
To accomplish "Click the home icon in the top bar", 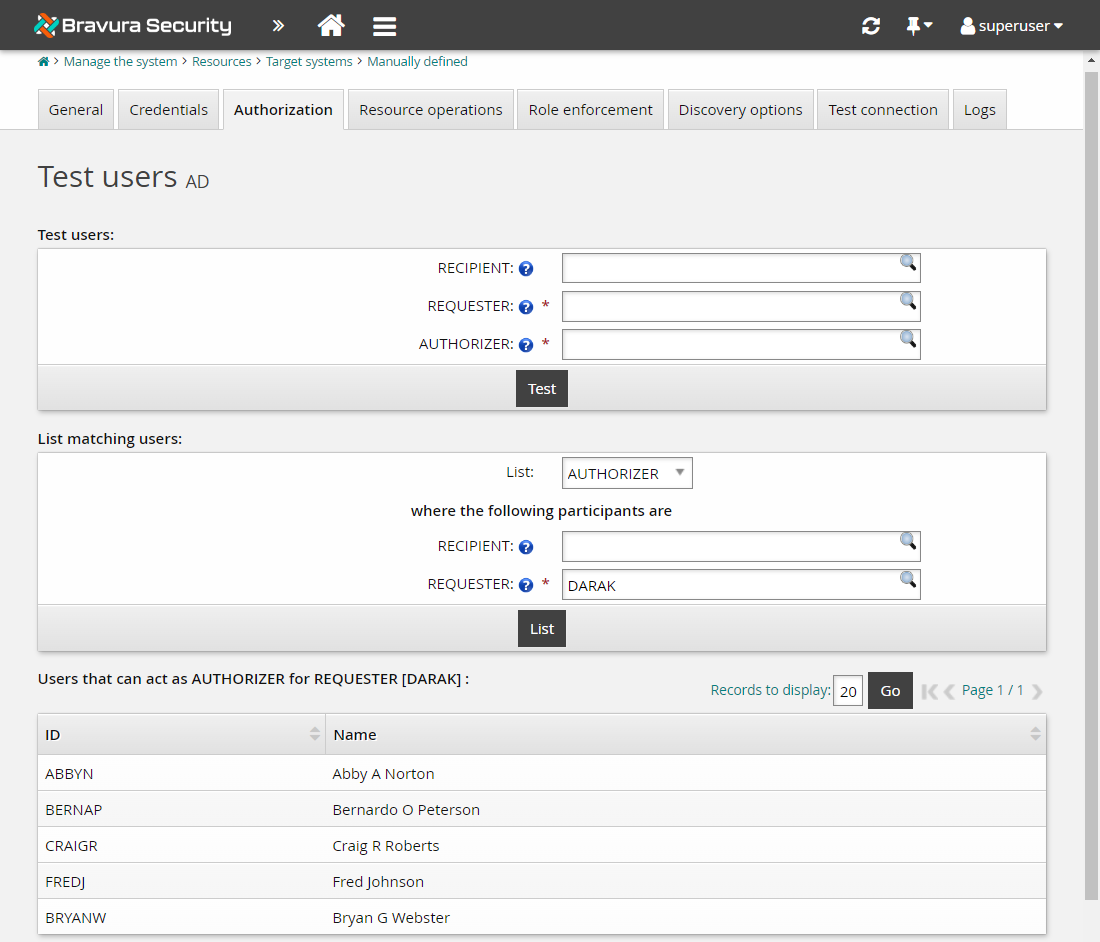I will click(x=331, y=26).
